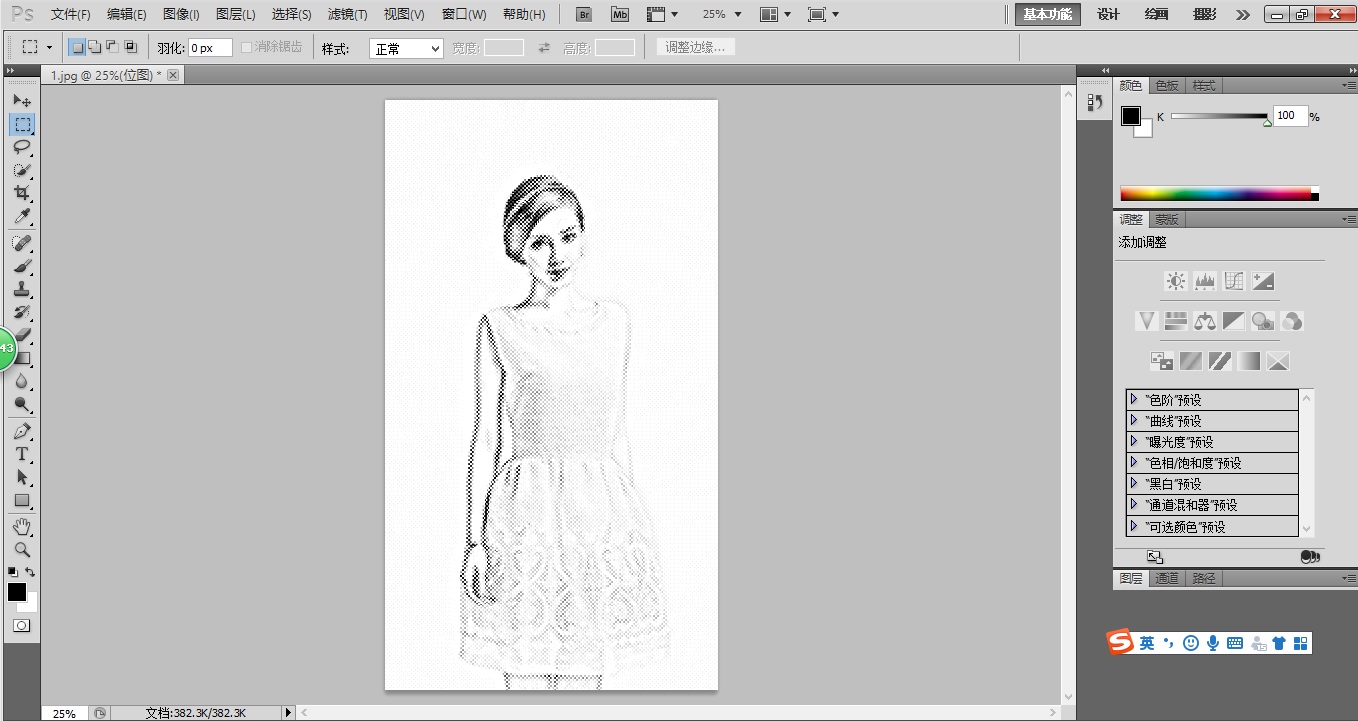Click the 基本功能 workspace button
This screenshot has height=721, width=1358.
(1047, 15)
